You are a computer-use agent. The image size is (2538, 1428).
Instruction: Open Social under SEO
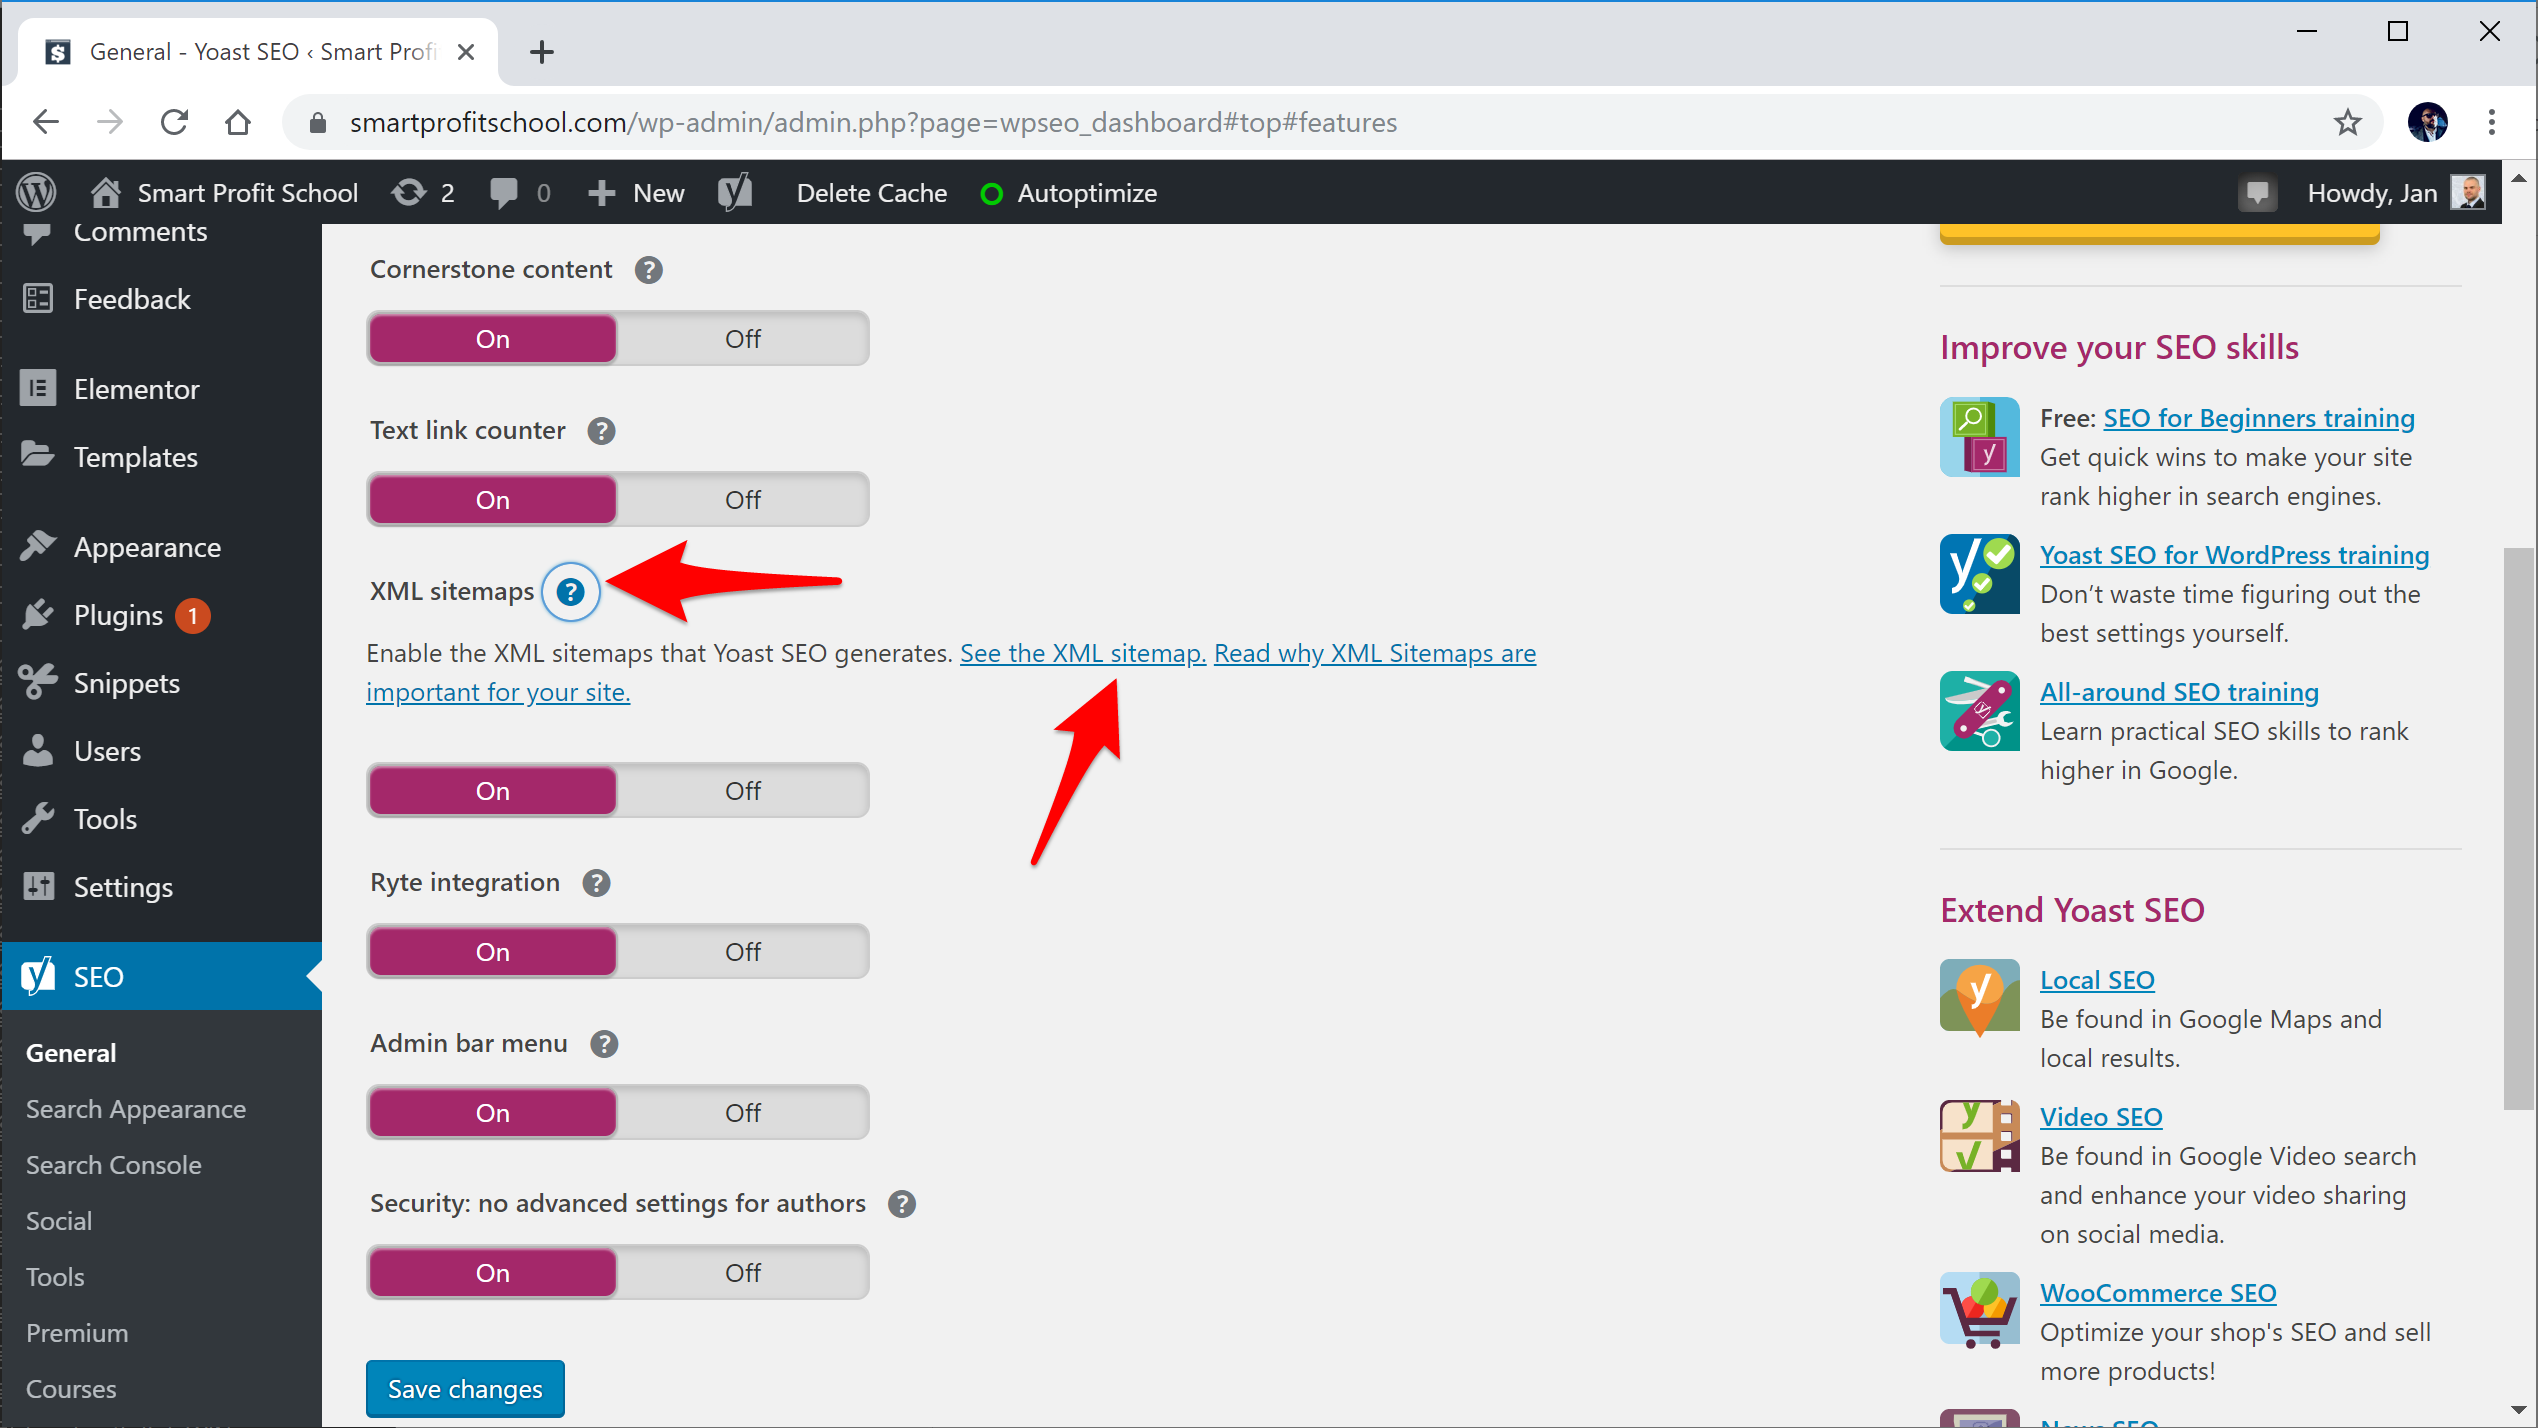point(59,1221)
